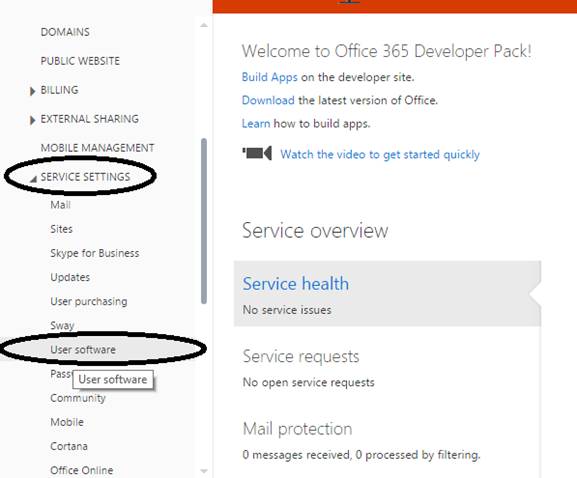This screenshot has height=478, width=577.
Task: Click sidebar scroll up arrow
Action: [204, 25]
